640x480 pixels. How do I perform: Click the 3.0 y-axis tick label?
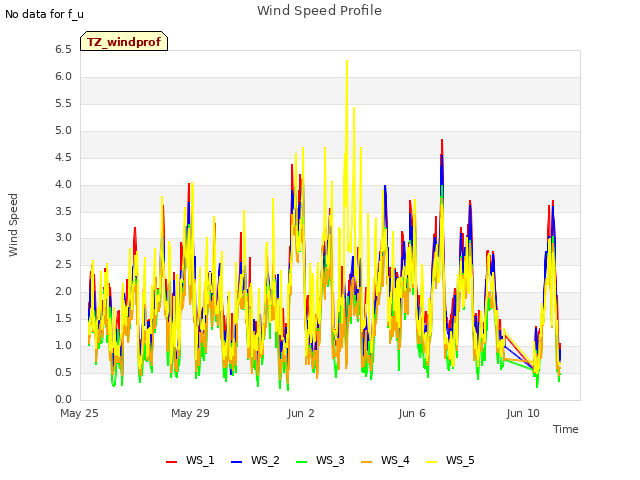(63, 238)
